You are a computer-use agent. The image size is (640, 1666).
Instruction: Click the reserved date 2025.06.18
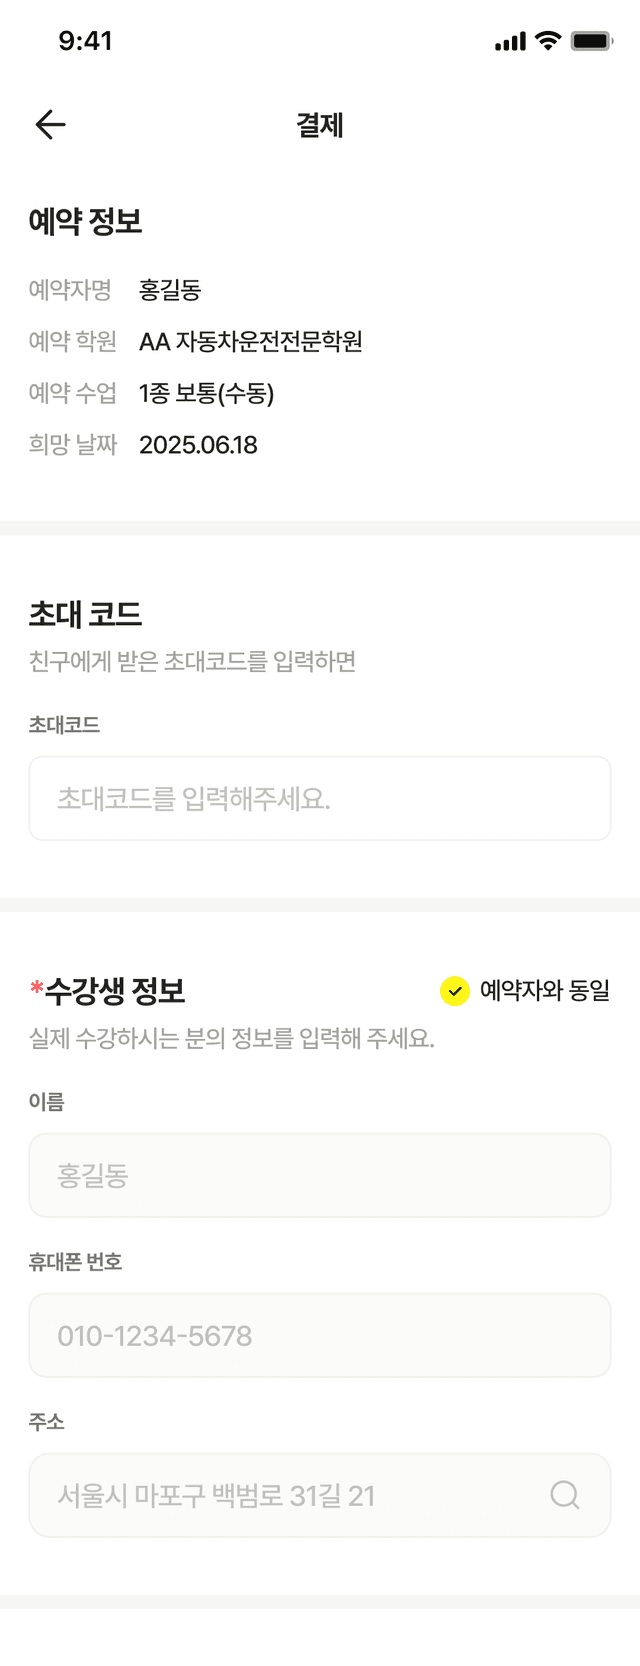(198, 444)
